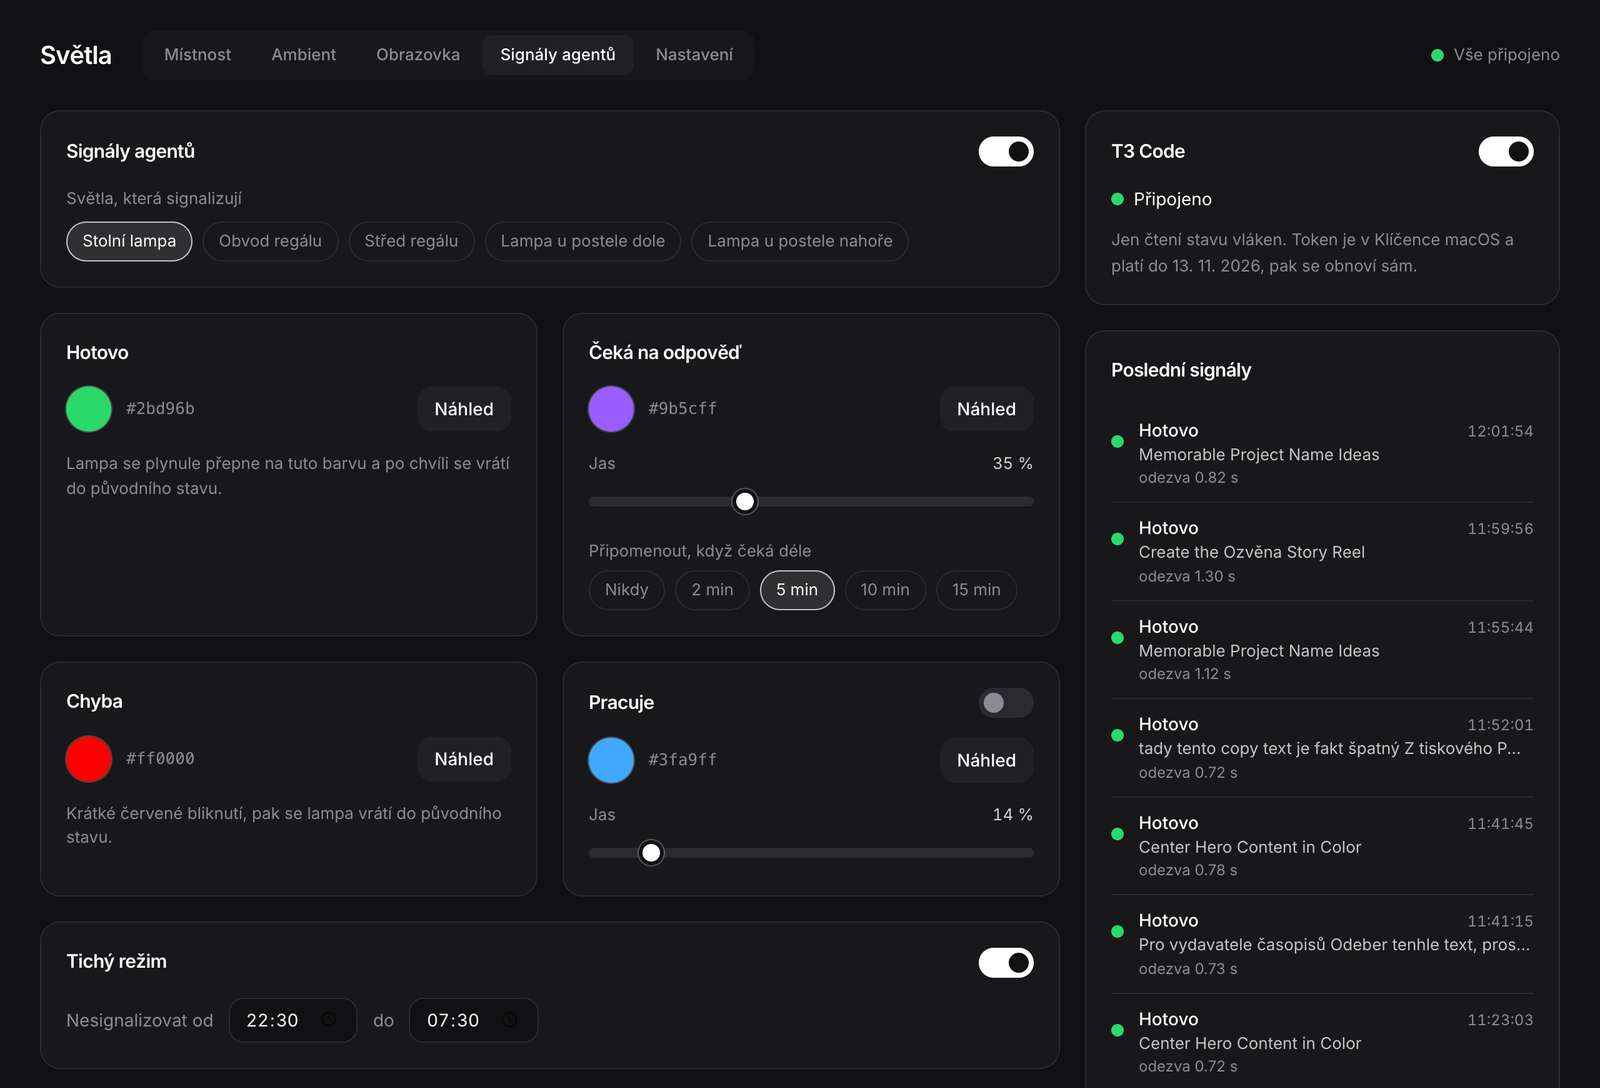Select the Lampa u postele dole chip
Viewport: 1600px width, 1088px height.
583,241
